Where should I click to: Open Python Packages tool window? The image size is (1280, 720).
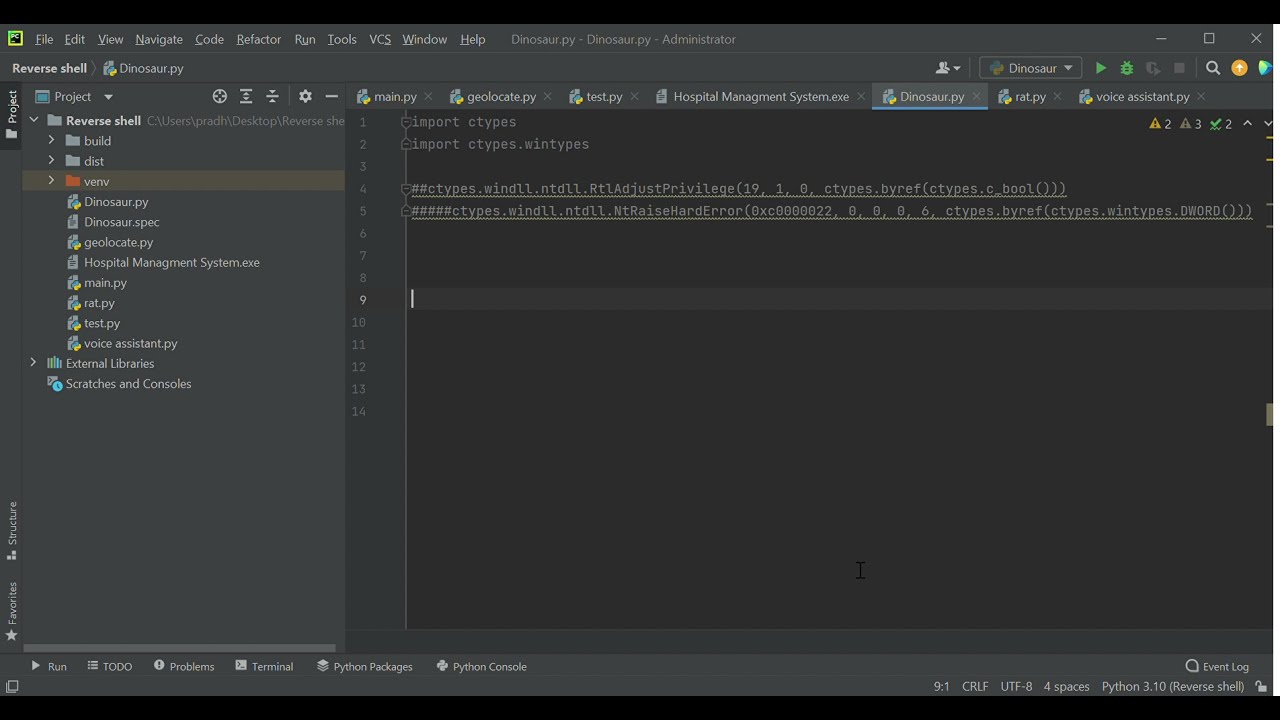tap(365, 666)
